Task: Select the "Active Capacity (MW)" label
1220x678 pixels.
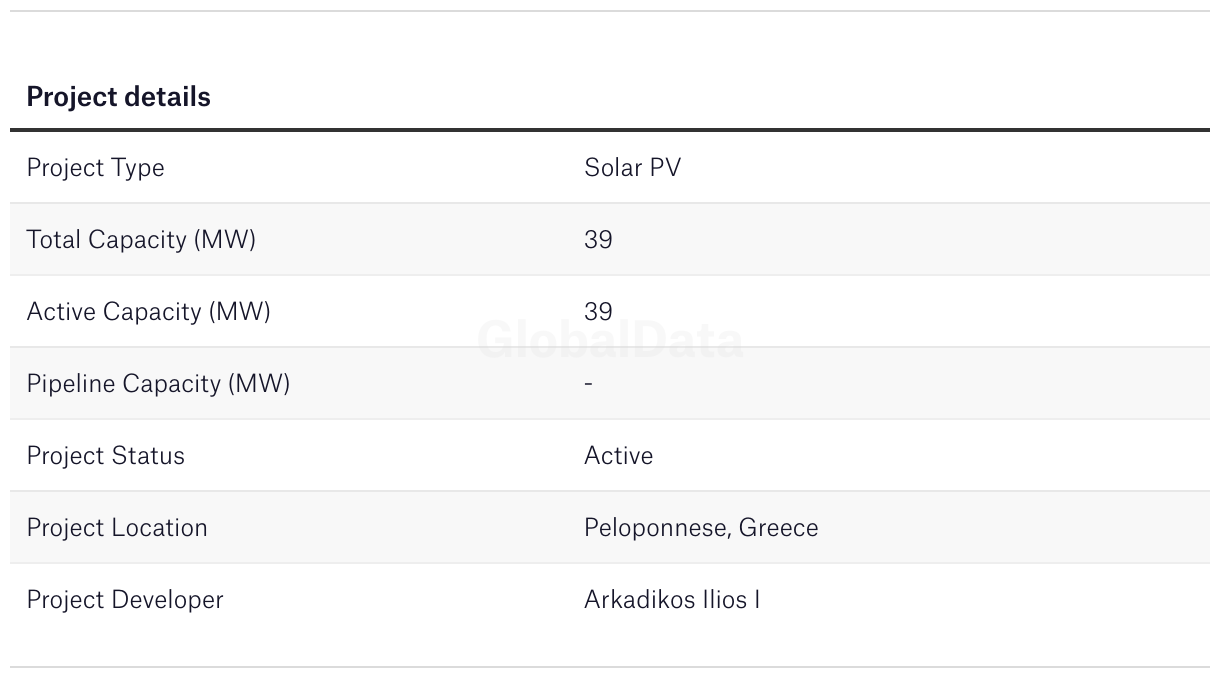Action: 148,312
